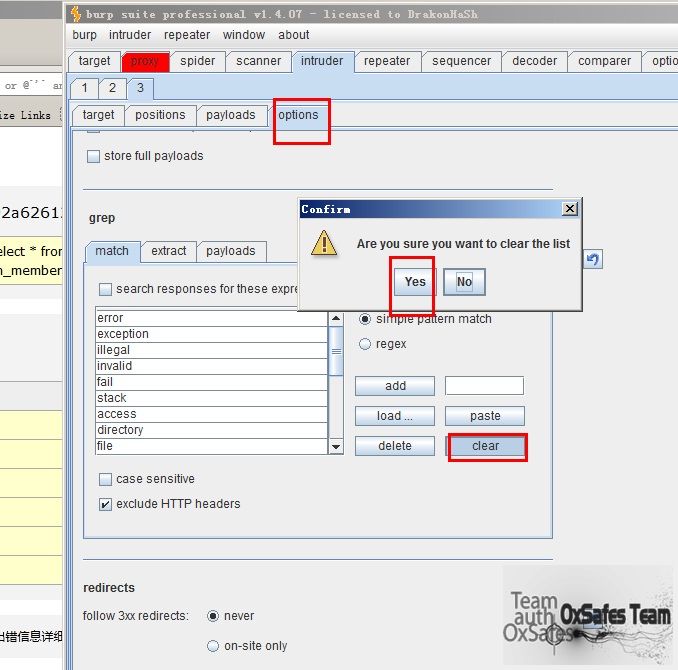This screenshot has width=678, height=670.
Task: Click scroll up arrow of expression list
Action: pos(336,318)
